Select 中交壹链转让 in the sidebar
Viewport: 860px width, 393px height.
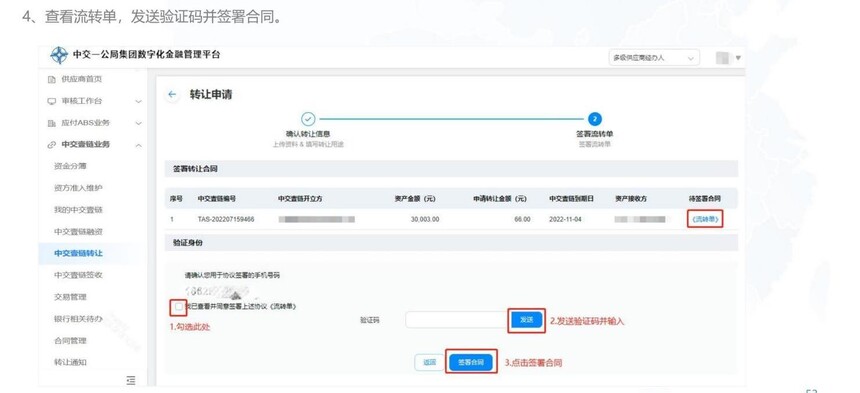[x=78, y=253]
